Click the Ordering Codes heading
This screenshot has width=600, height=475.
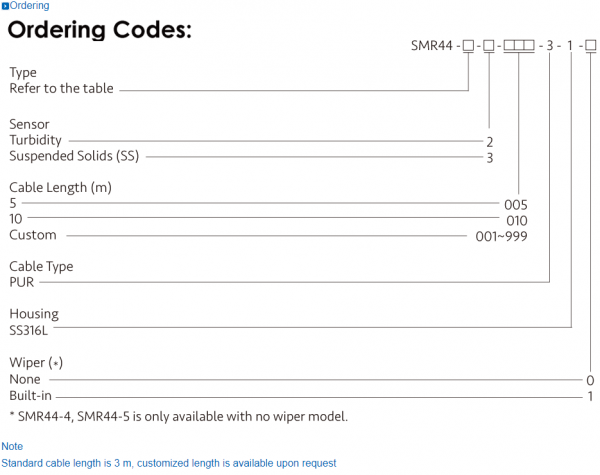(x=100, y=30)
